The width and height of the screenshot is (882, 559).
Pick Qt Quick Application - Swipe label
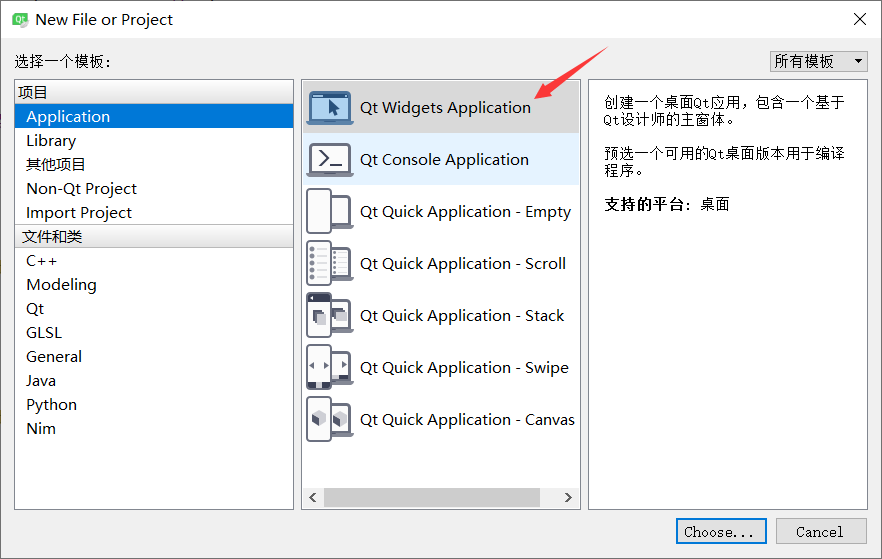[464, 368]
